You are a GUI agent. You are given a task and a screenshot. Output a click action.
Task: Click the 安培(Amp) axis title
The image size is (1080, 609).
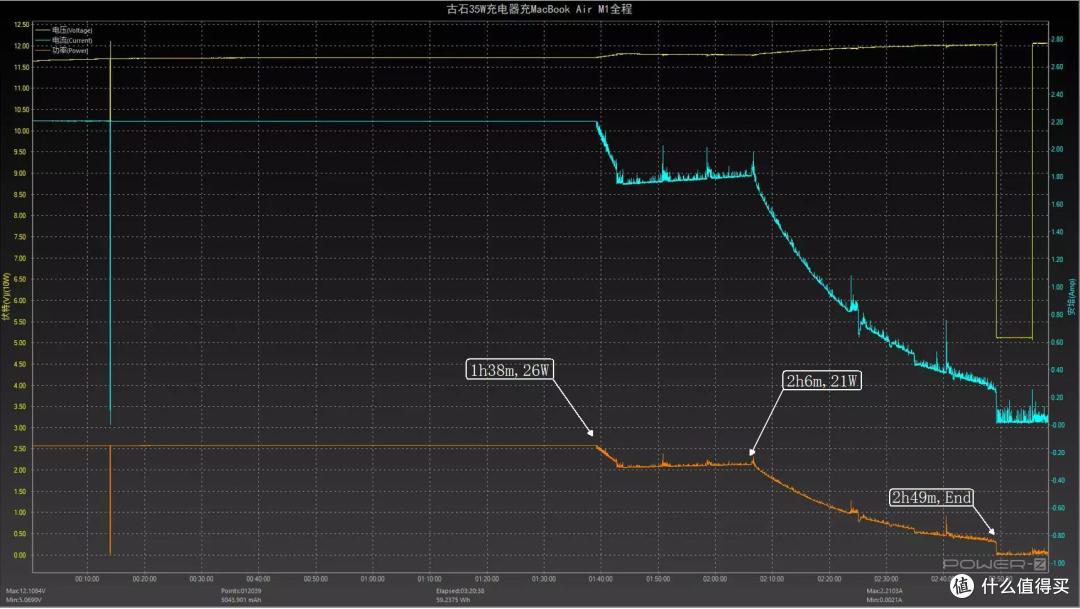click(x=1072, y=297)
